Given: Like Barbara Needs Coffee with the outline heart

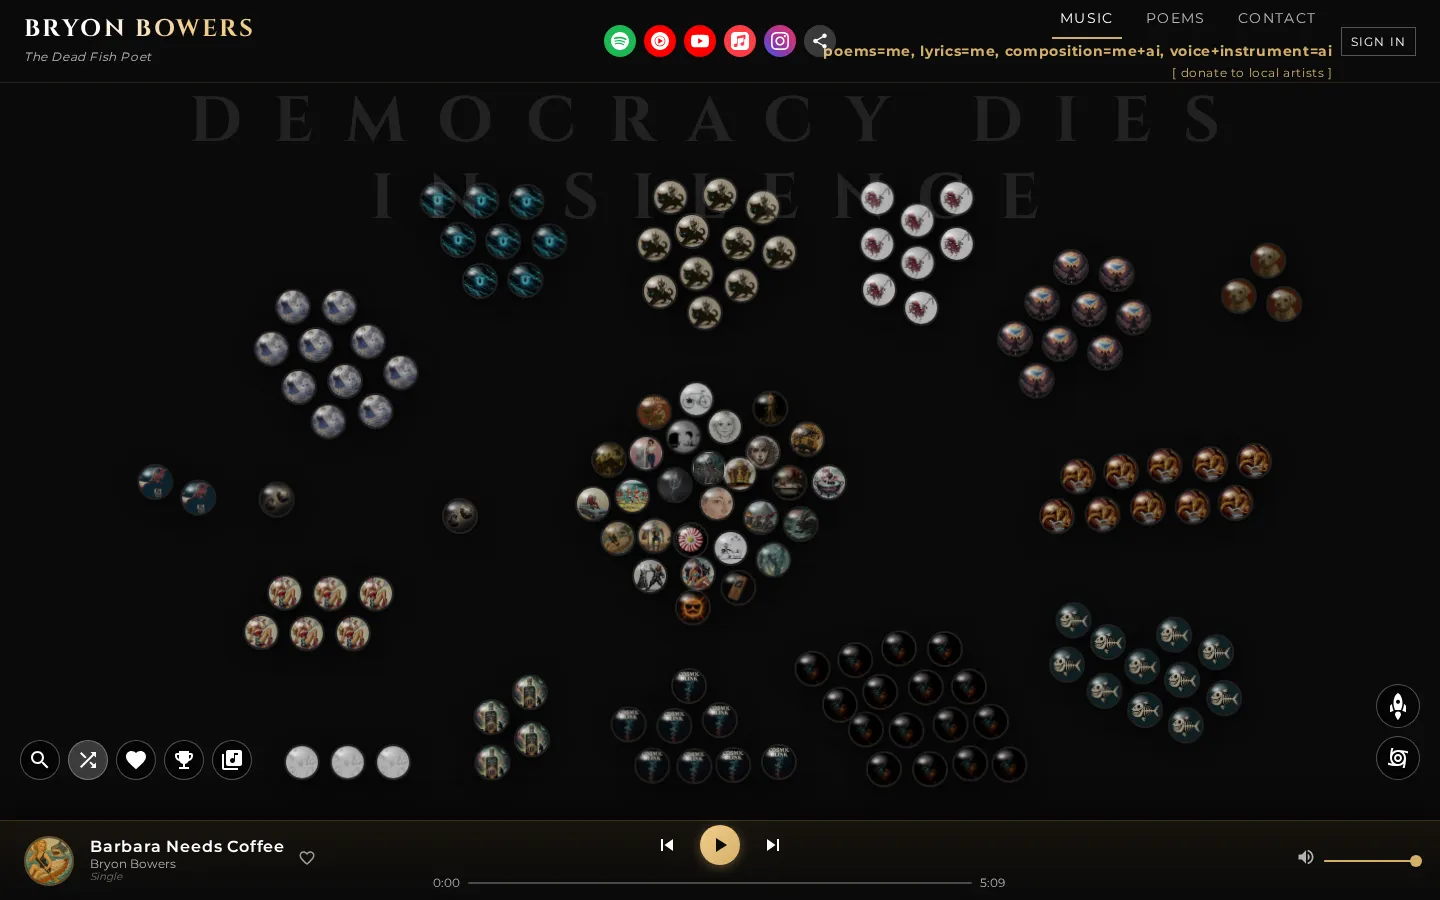Looking at the screenshot, I should (307, 858).
